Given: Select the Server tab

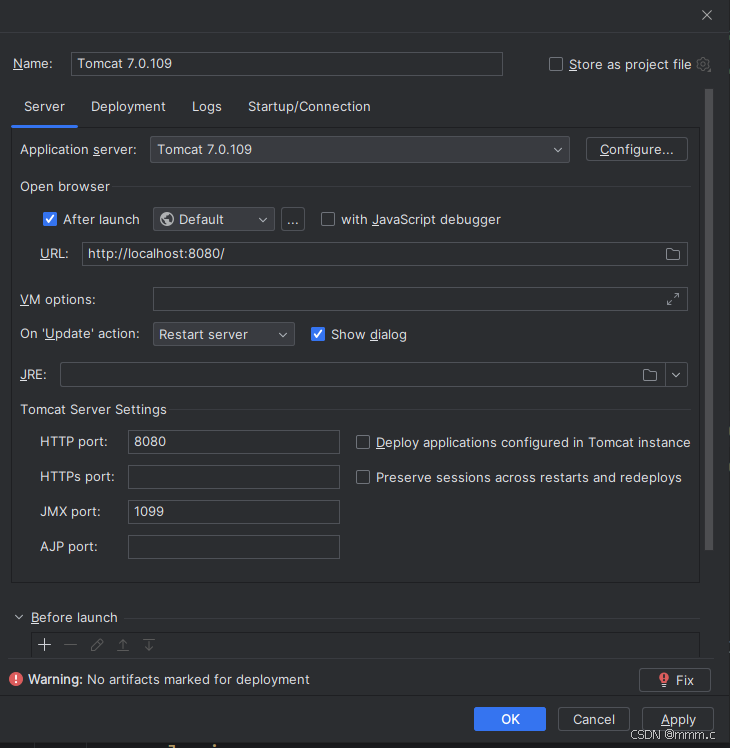Looking at the screenshot, I should tap(44, 106).
